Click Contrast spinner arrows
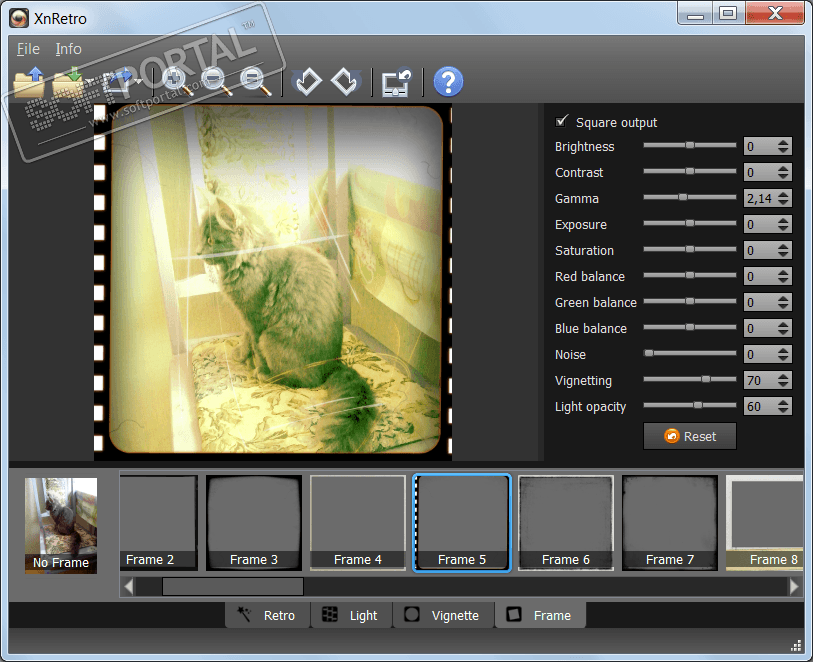The width and height of the screenshot is (813, 662). [x=783, y=172]
